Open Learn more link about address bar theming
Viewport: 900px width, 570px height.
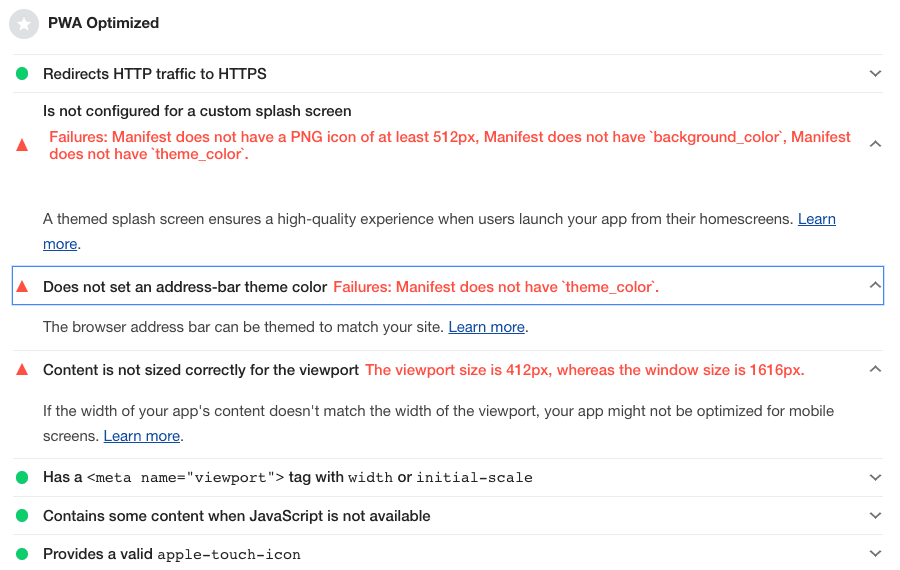pyautogui.click(x=487, y=327)
